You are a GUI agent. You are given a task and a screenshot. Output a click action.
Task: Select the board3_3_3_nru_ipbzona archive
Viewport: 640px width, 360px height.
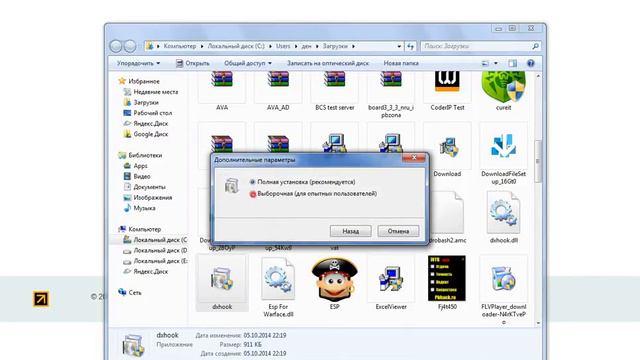coord(391,80)
